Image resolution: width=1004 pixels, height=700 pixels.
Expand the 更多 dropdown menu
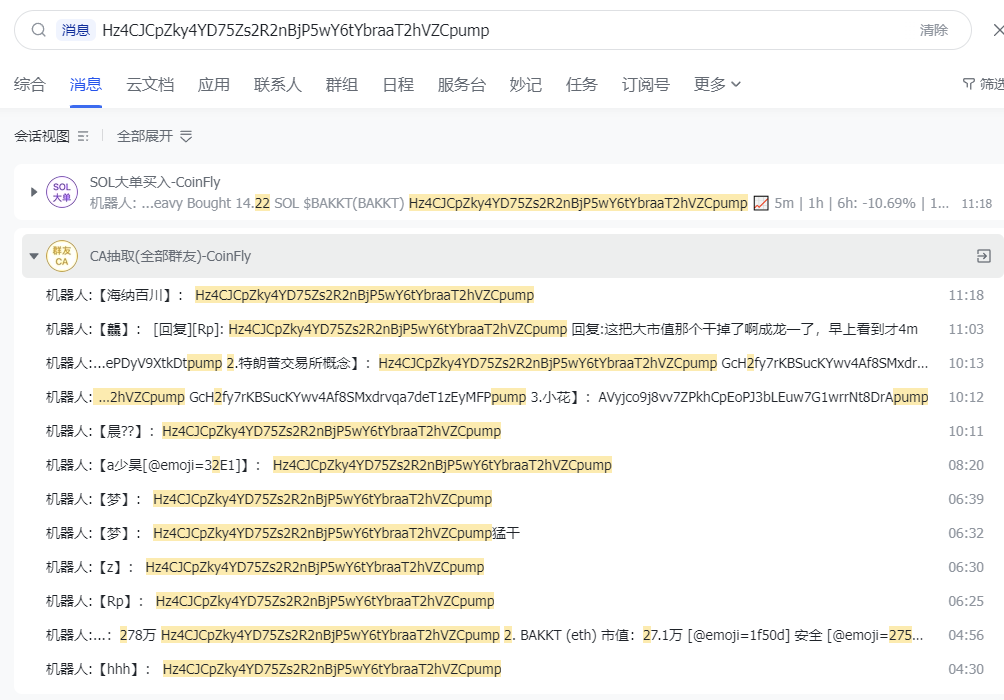pyautogui.click(x=717, y=85)
